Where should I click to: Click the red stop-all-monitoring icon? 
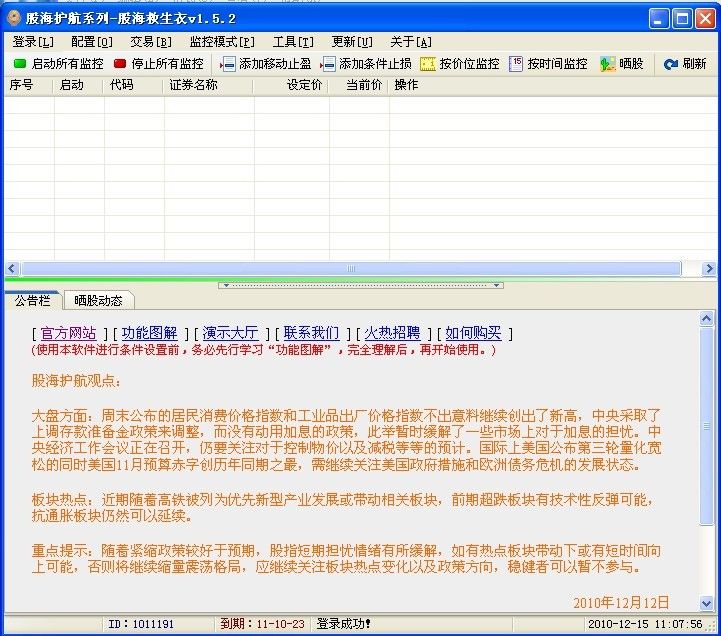pyautogui.click(x=120, y=63)
